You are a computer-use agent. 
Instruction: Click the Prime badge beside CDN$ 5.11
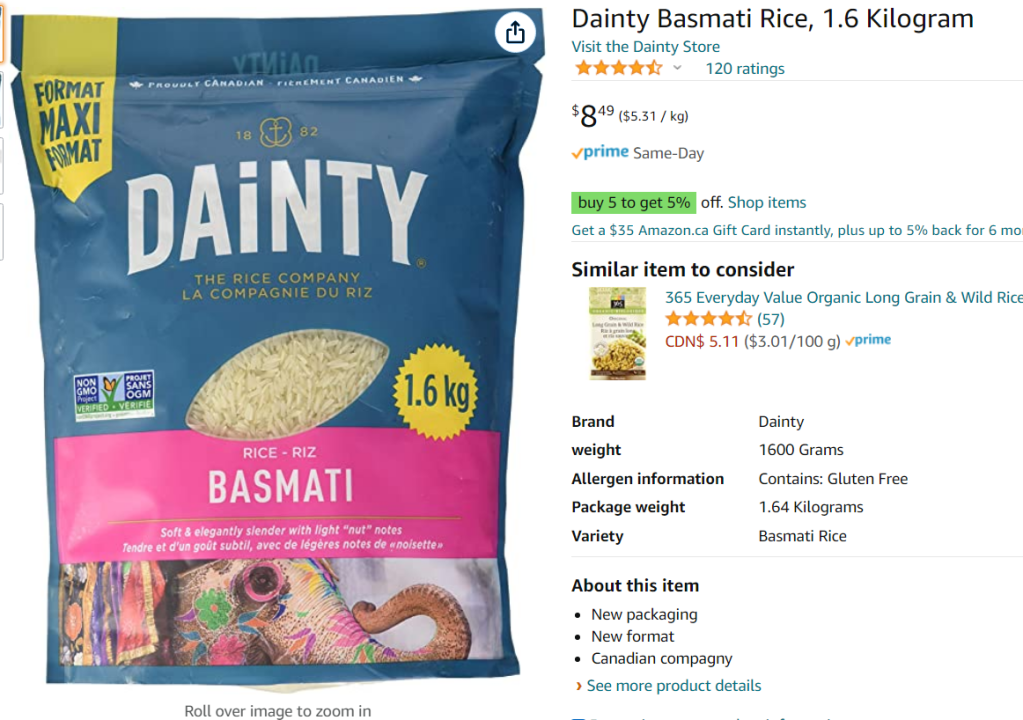[x=868, y=340]
